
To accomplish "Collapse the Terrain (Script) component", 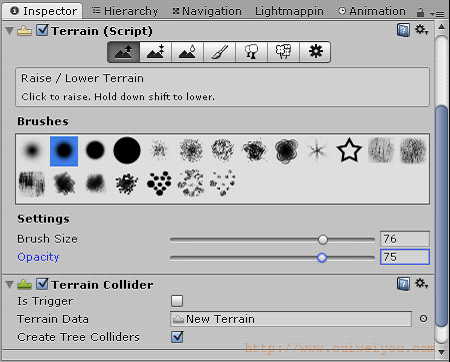I will [x=10, y=31].
